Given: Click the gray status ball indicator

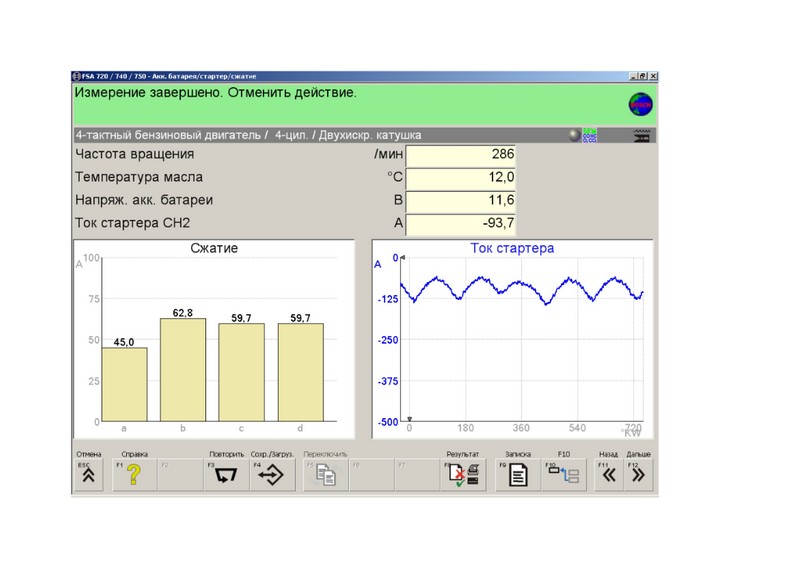Looking at the screenshot, I should pos(574,135).
